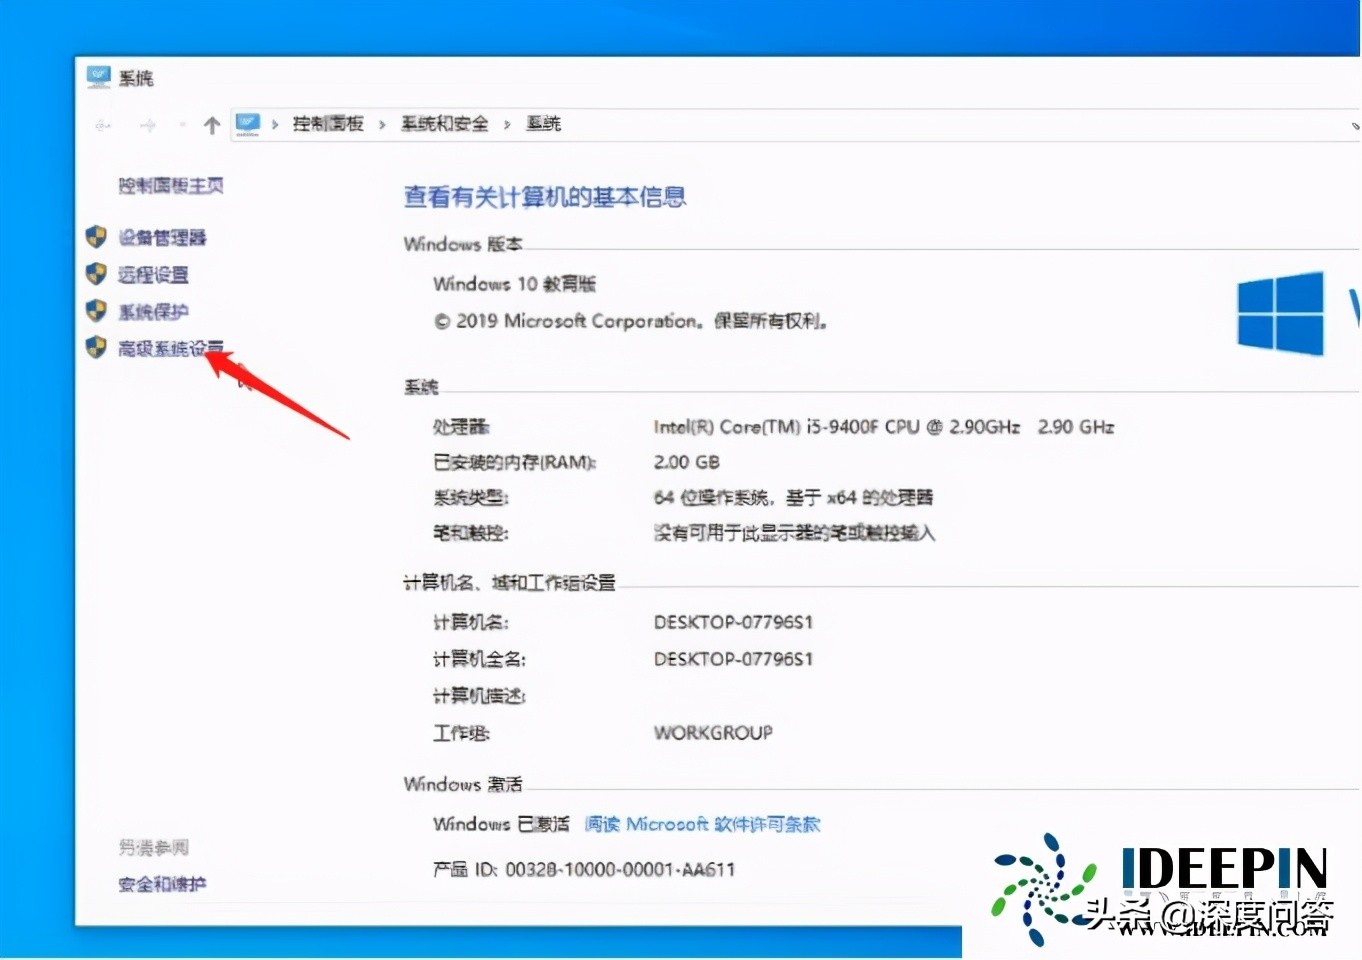
Task: Click pen and touch value 没有可用于此显示器的笔或触控输入
Action: (x=794, y=533)
